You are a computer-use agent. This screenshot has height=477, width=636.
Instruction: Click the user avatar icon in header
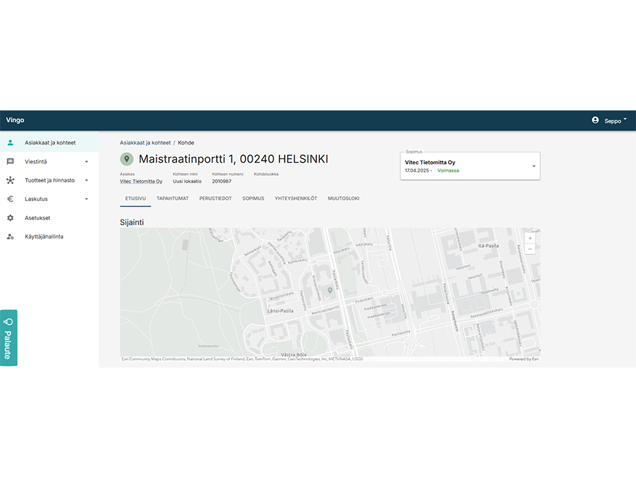click(596, 120)
